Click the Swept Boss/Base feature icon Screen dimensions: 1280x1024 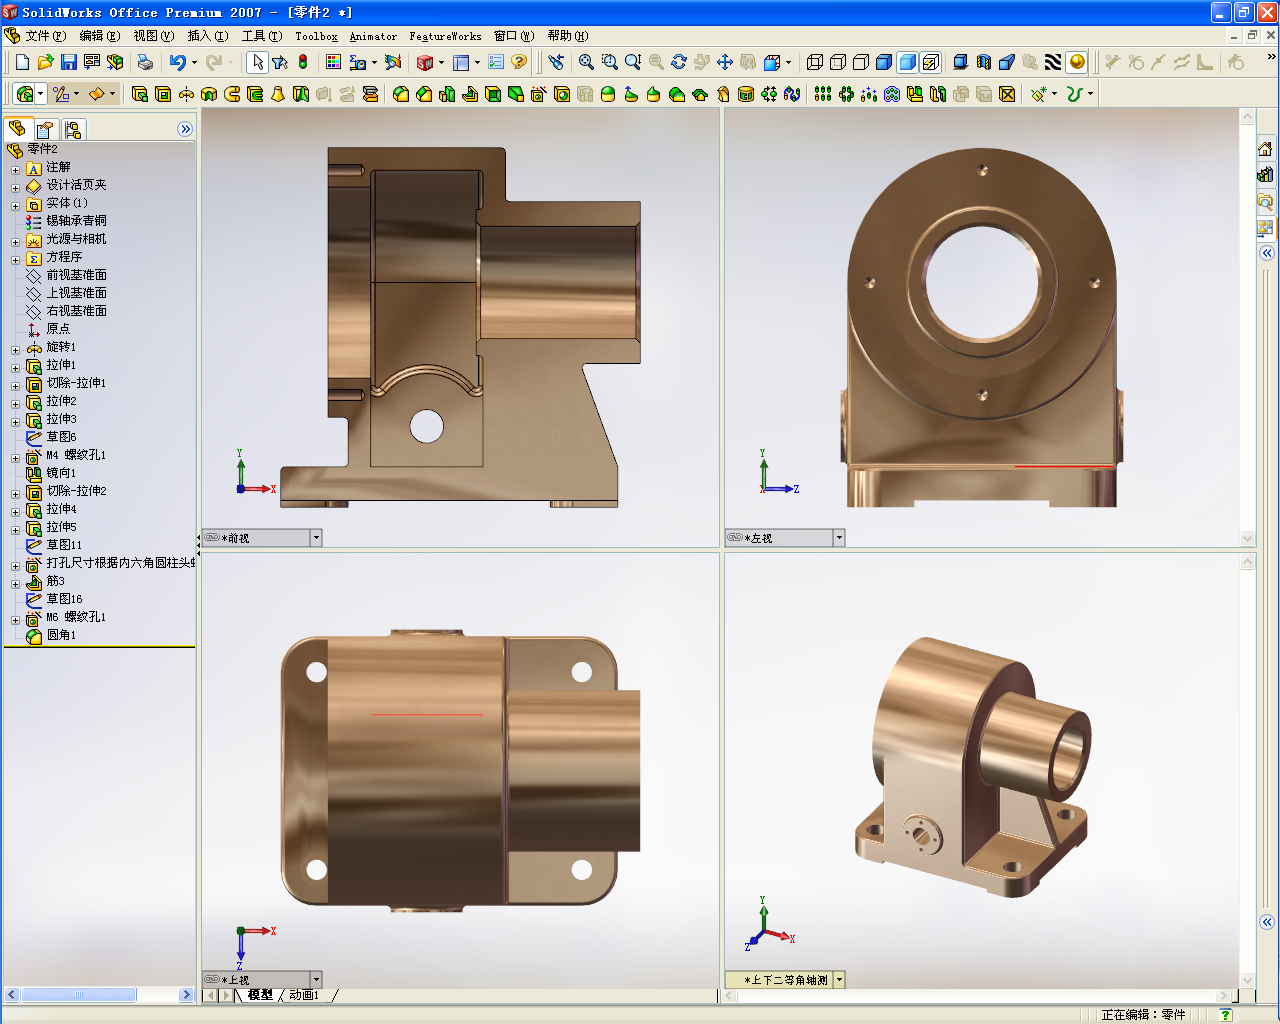pyautogui.click(x=232, y=94)
